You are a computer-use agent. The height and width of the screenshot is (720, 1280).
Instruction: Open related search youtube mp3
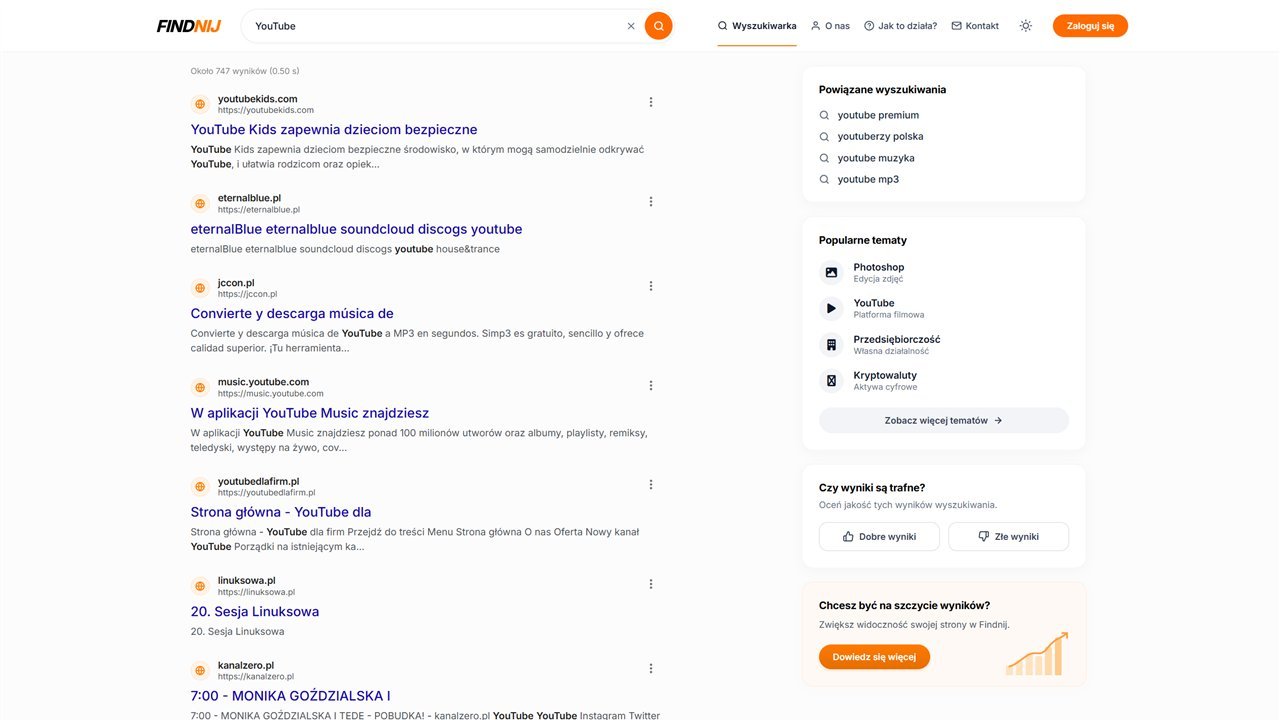click(868, 179)
